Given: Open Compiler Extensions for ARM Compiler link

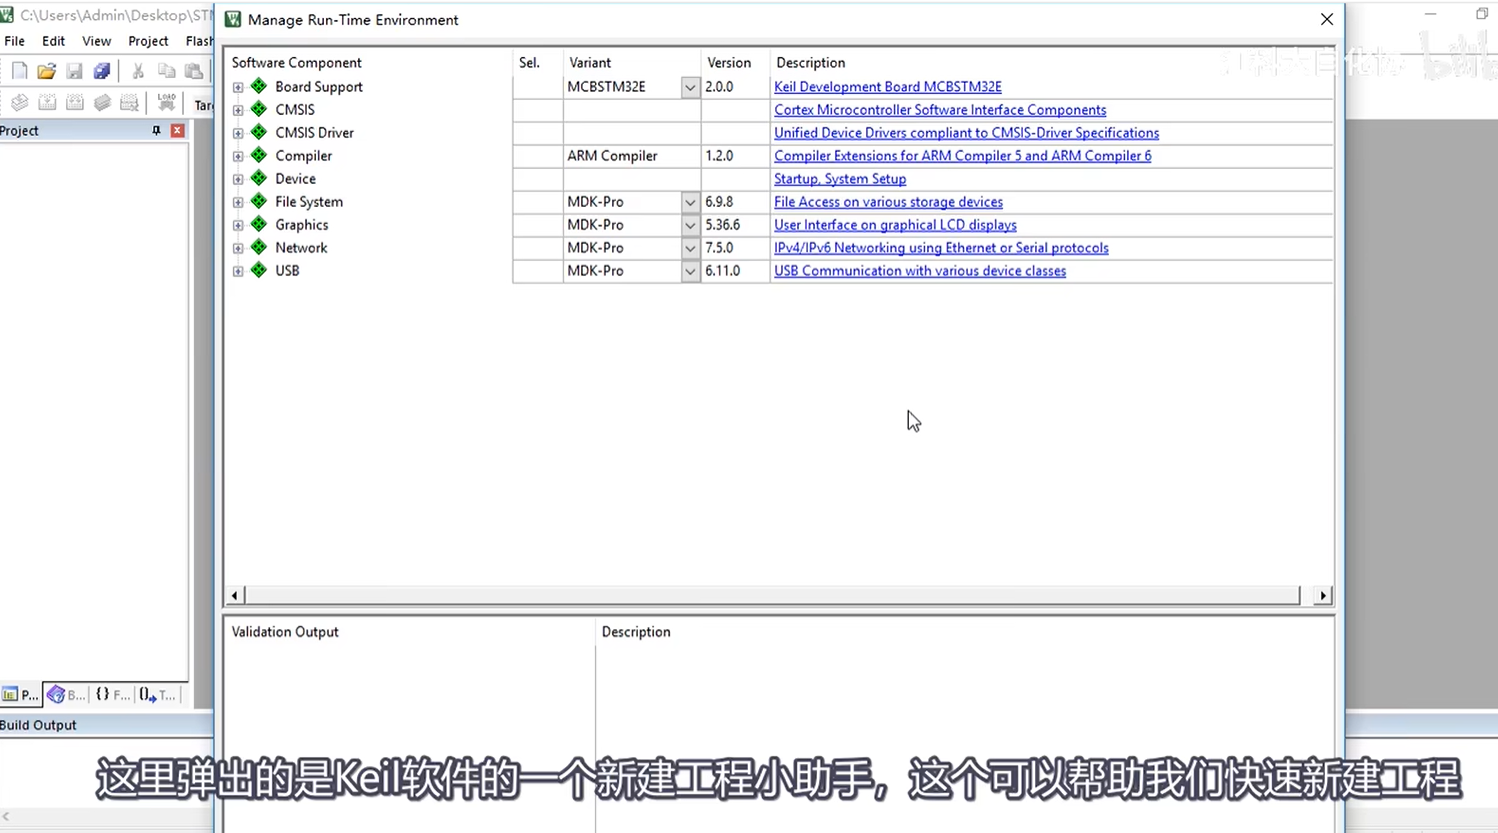Looking at the screenshot, I should tap(963, 156).
